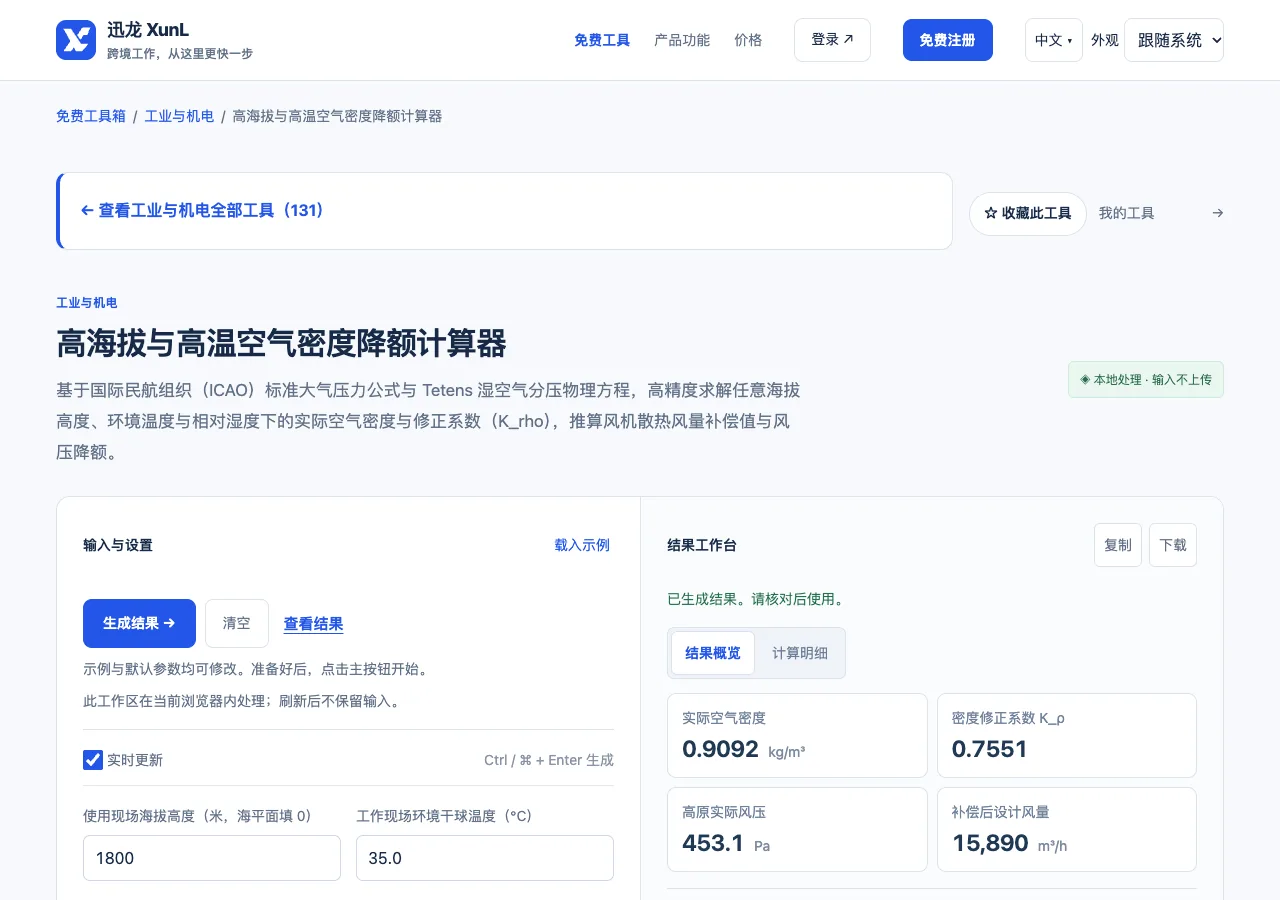Toggle the 实时更新 checkbox

pyautogui.click(x=93, y=760)
